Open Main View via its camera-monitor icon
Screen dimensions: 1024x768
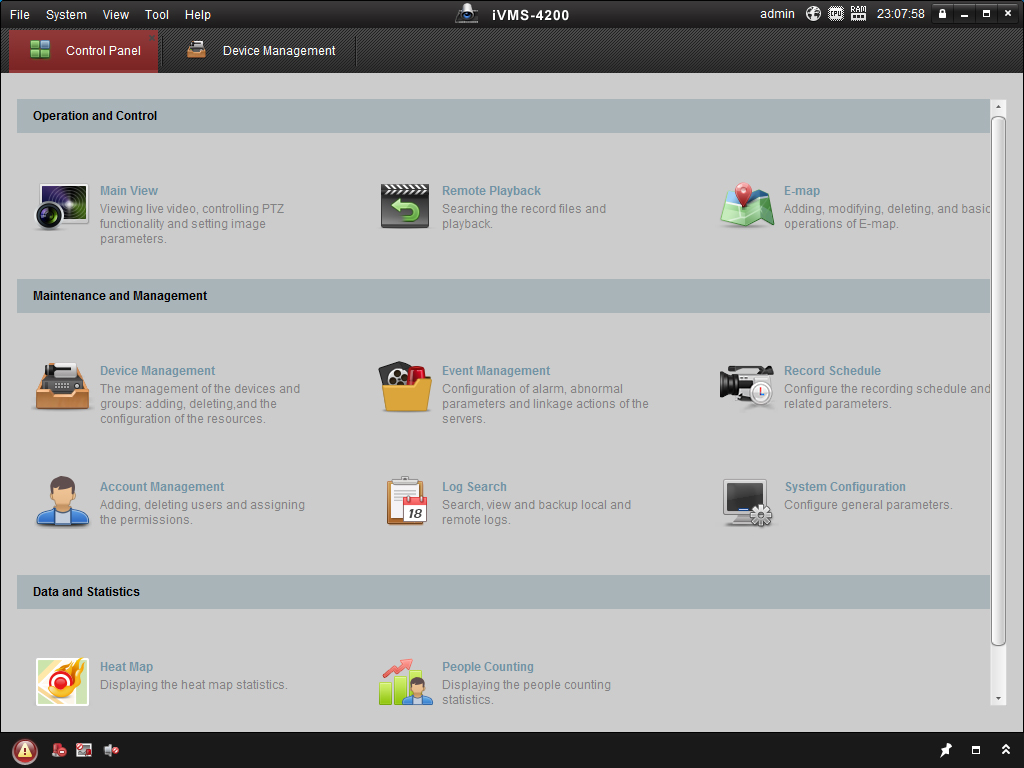click(62, 206)
